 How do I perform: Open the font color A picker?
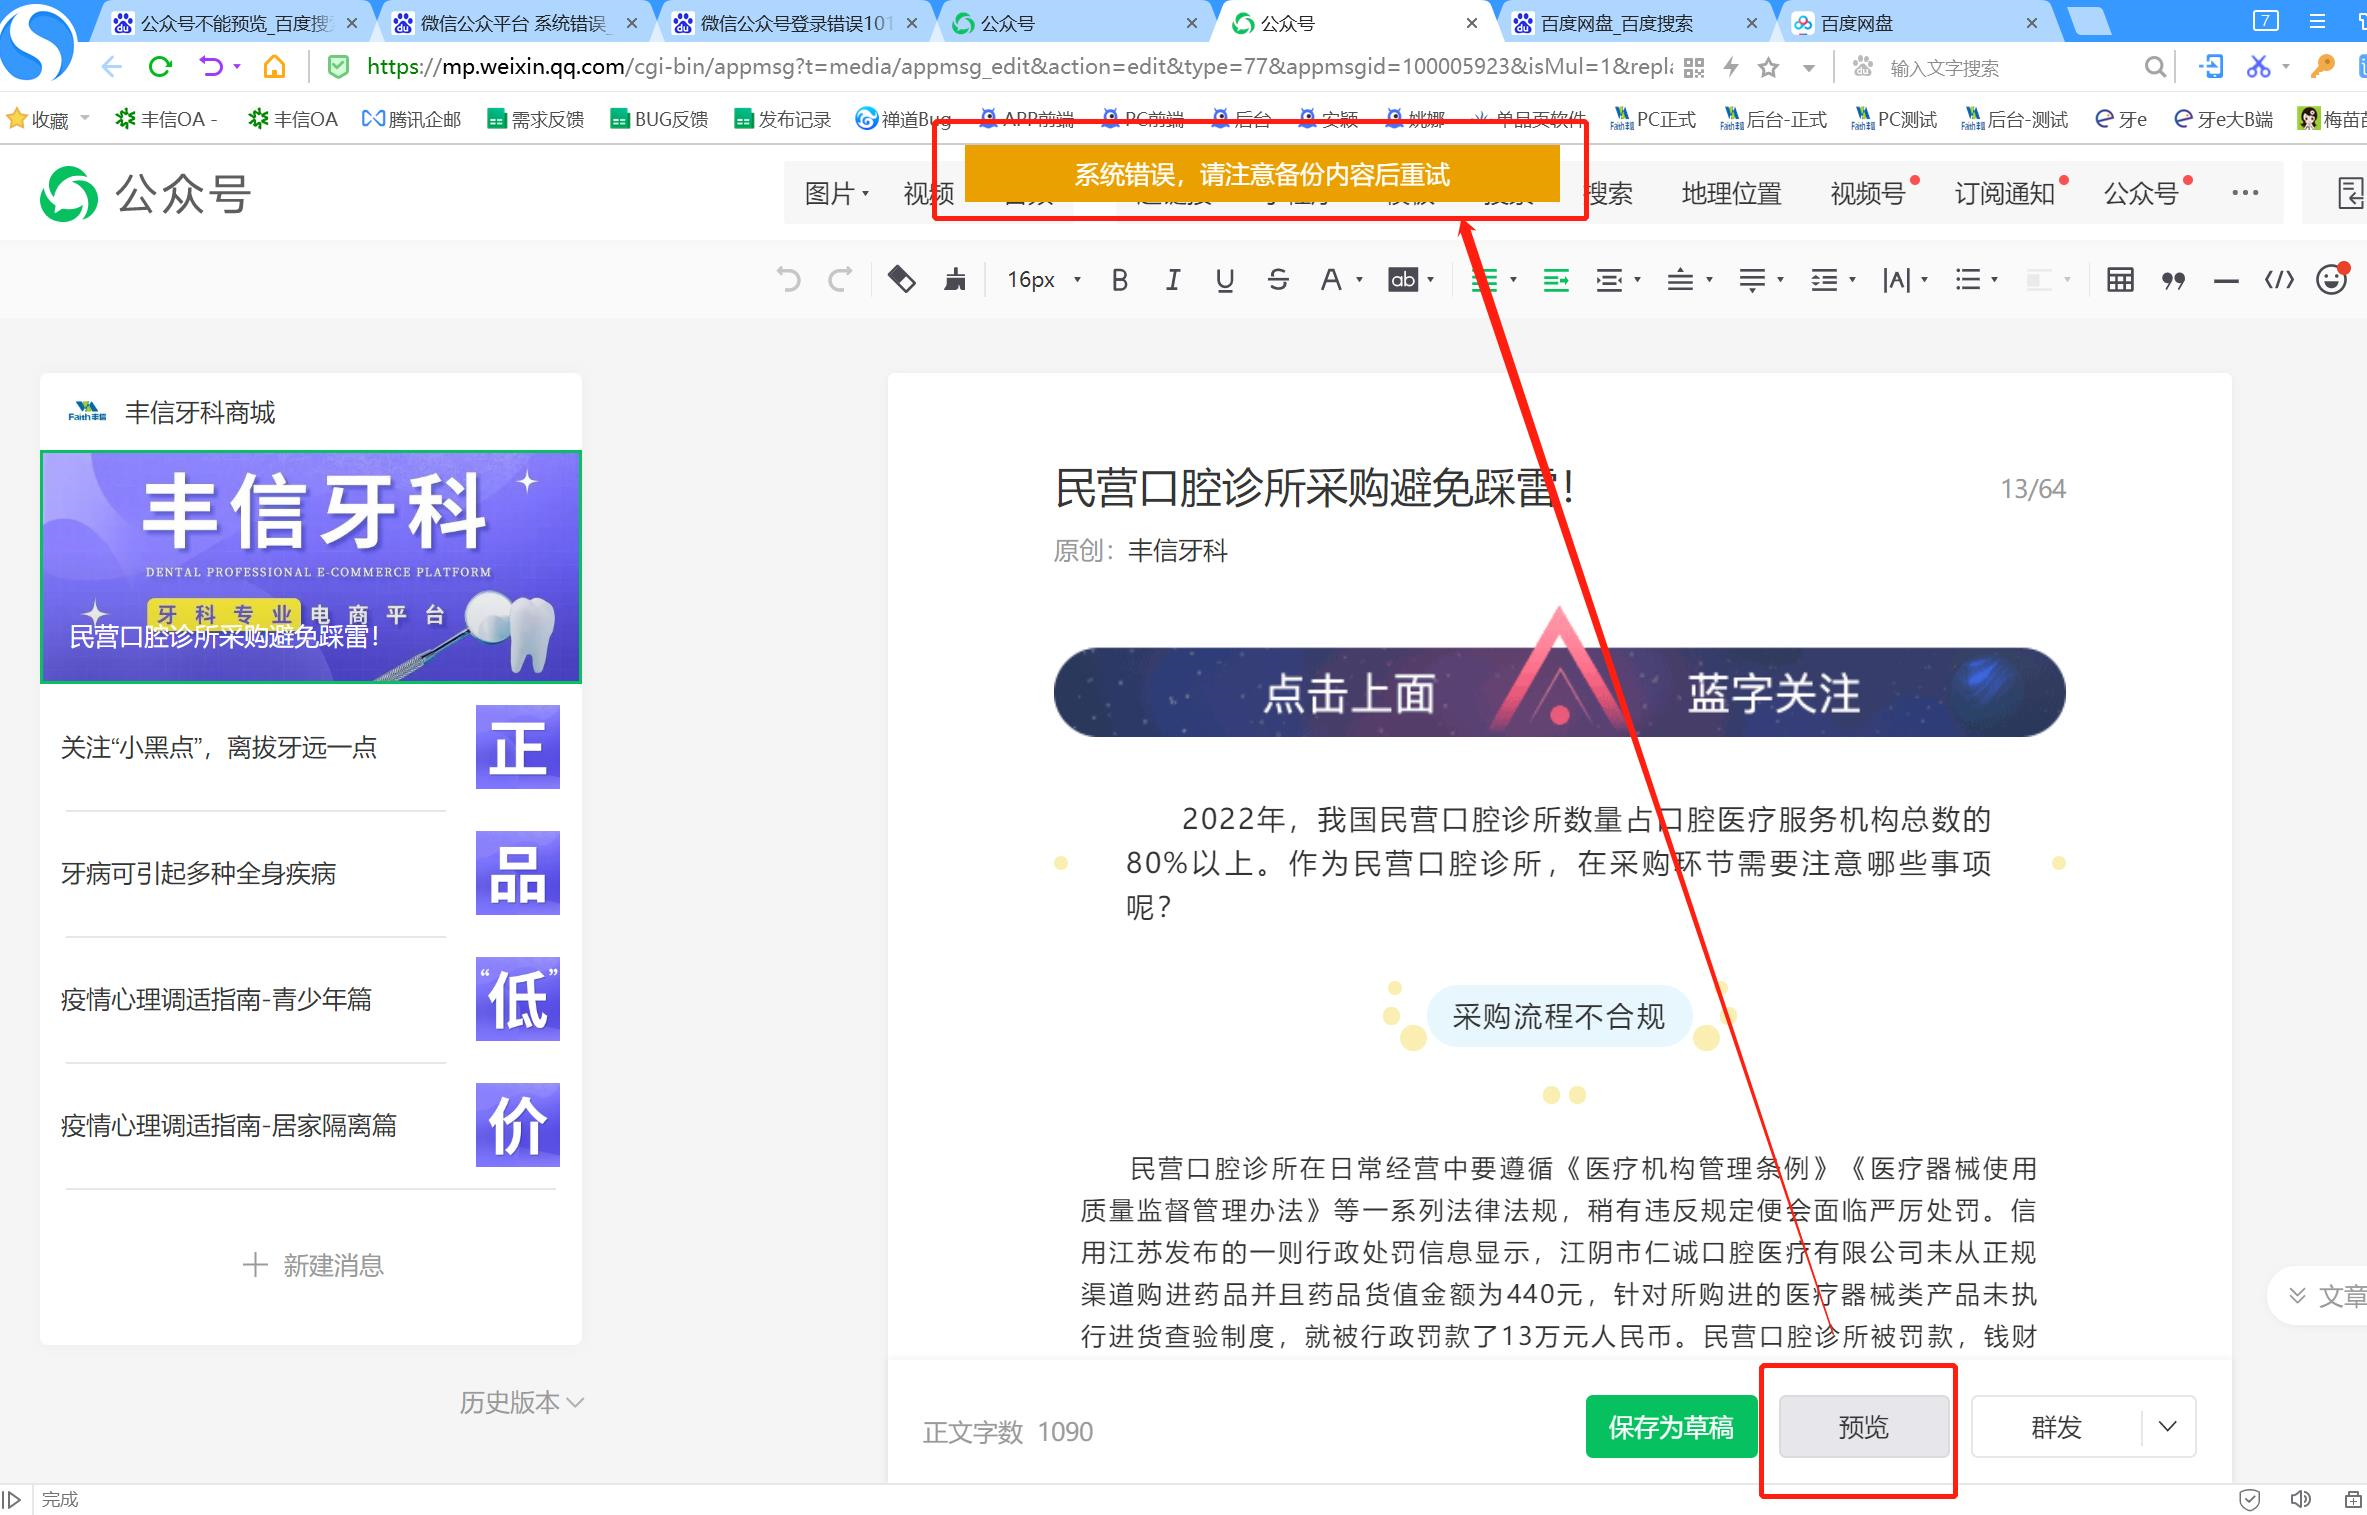1330,280
